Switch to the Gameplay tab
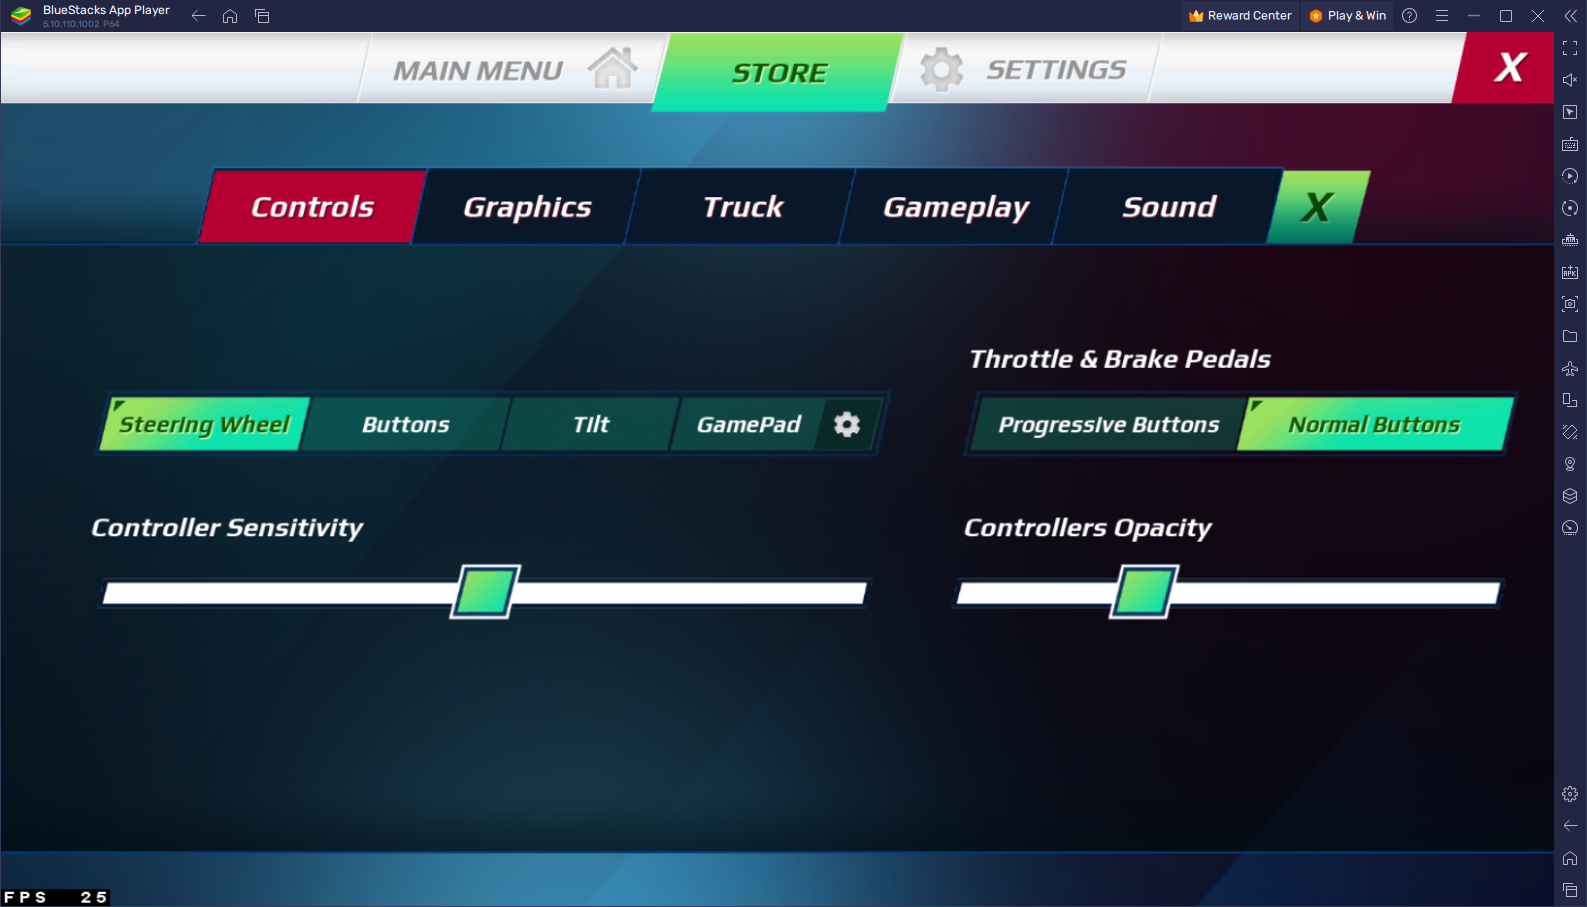The width and height of the screenshot is (1587, 907). click(956, 207)
